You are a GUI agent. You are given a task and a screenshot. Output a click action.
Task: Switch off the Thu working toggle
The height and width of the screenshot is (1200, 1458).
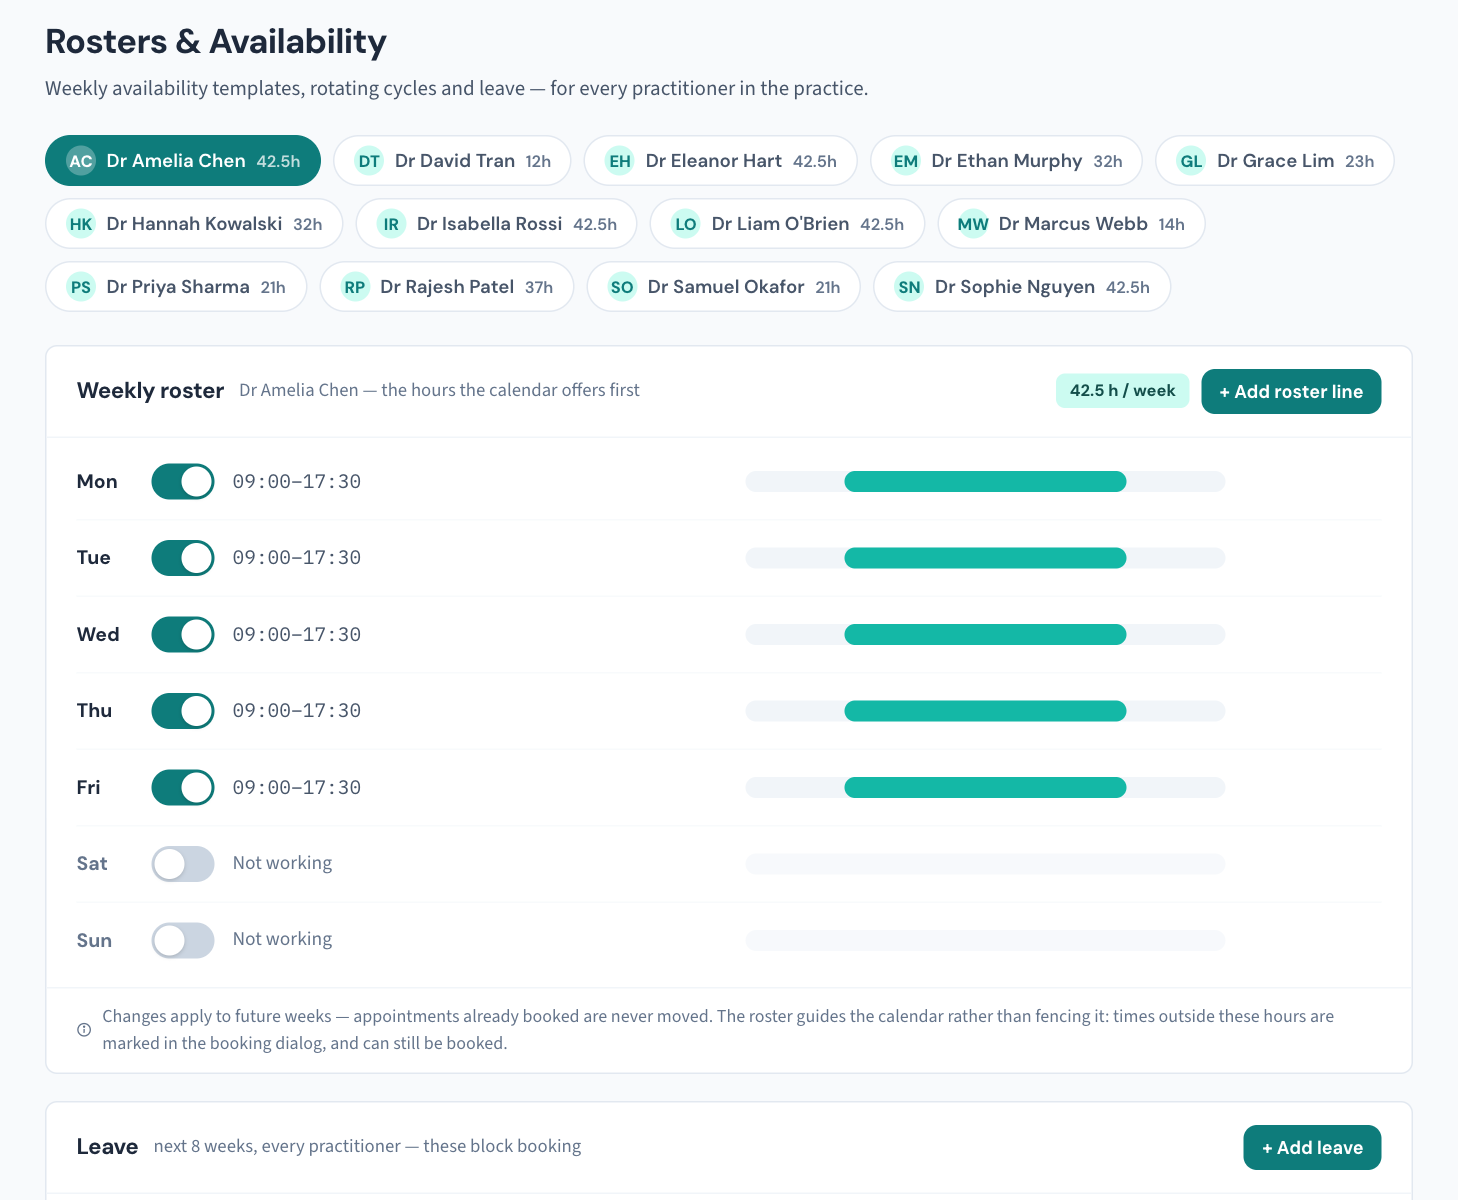point(183,711)
